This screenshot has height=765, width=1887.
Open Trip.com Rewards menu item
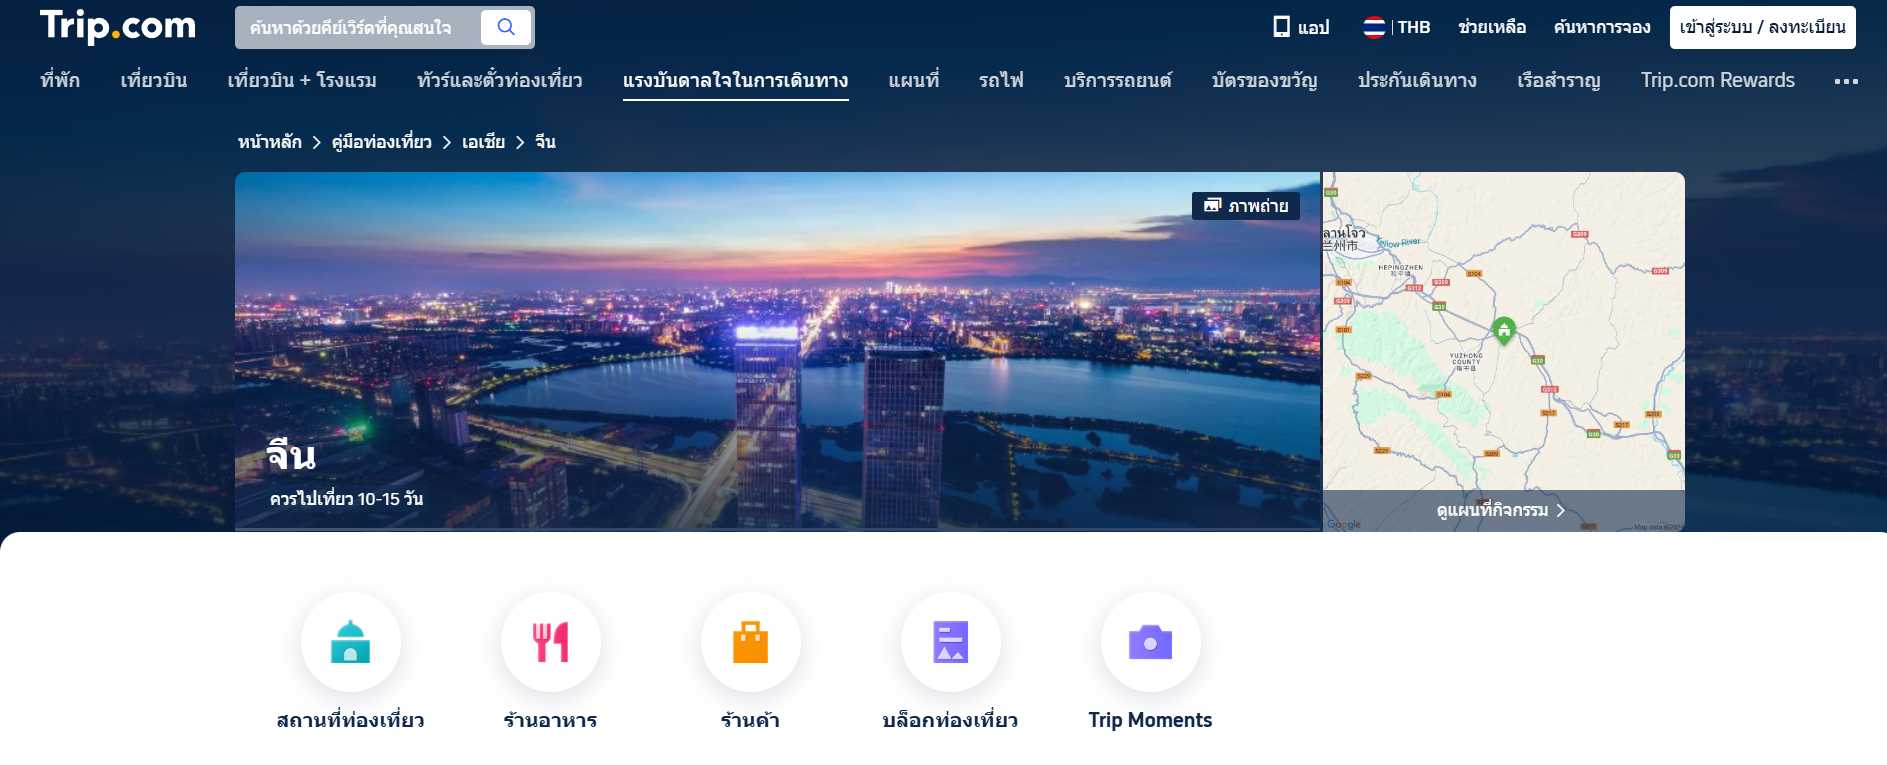pyautogui.click(x=1718, y=80)
